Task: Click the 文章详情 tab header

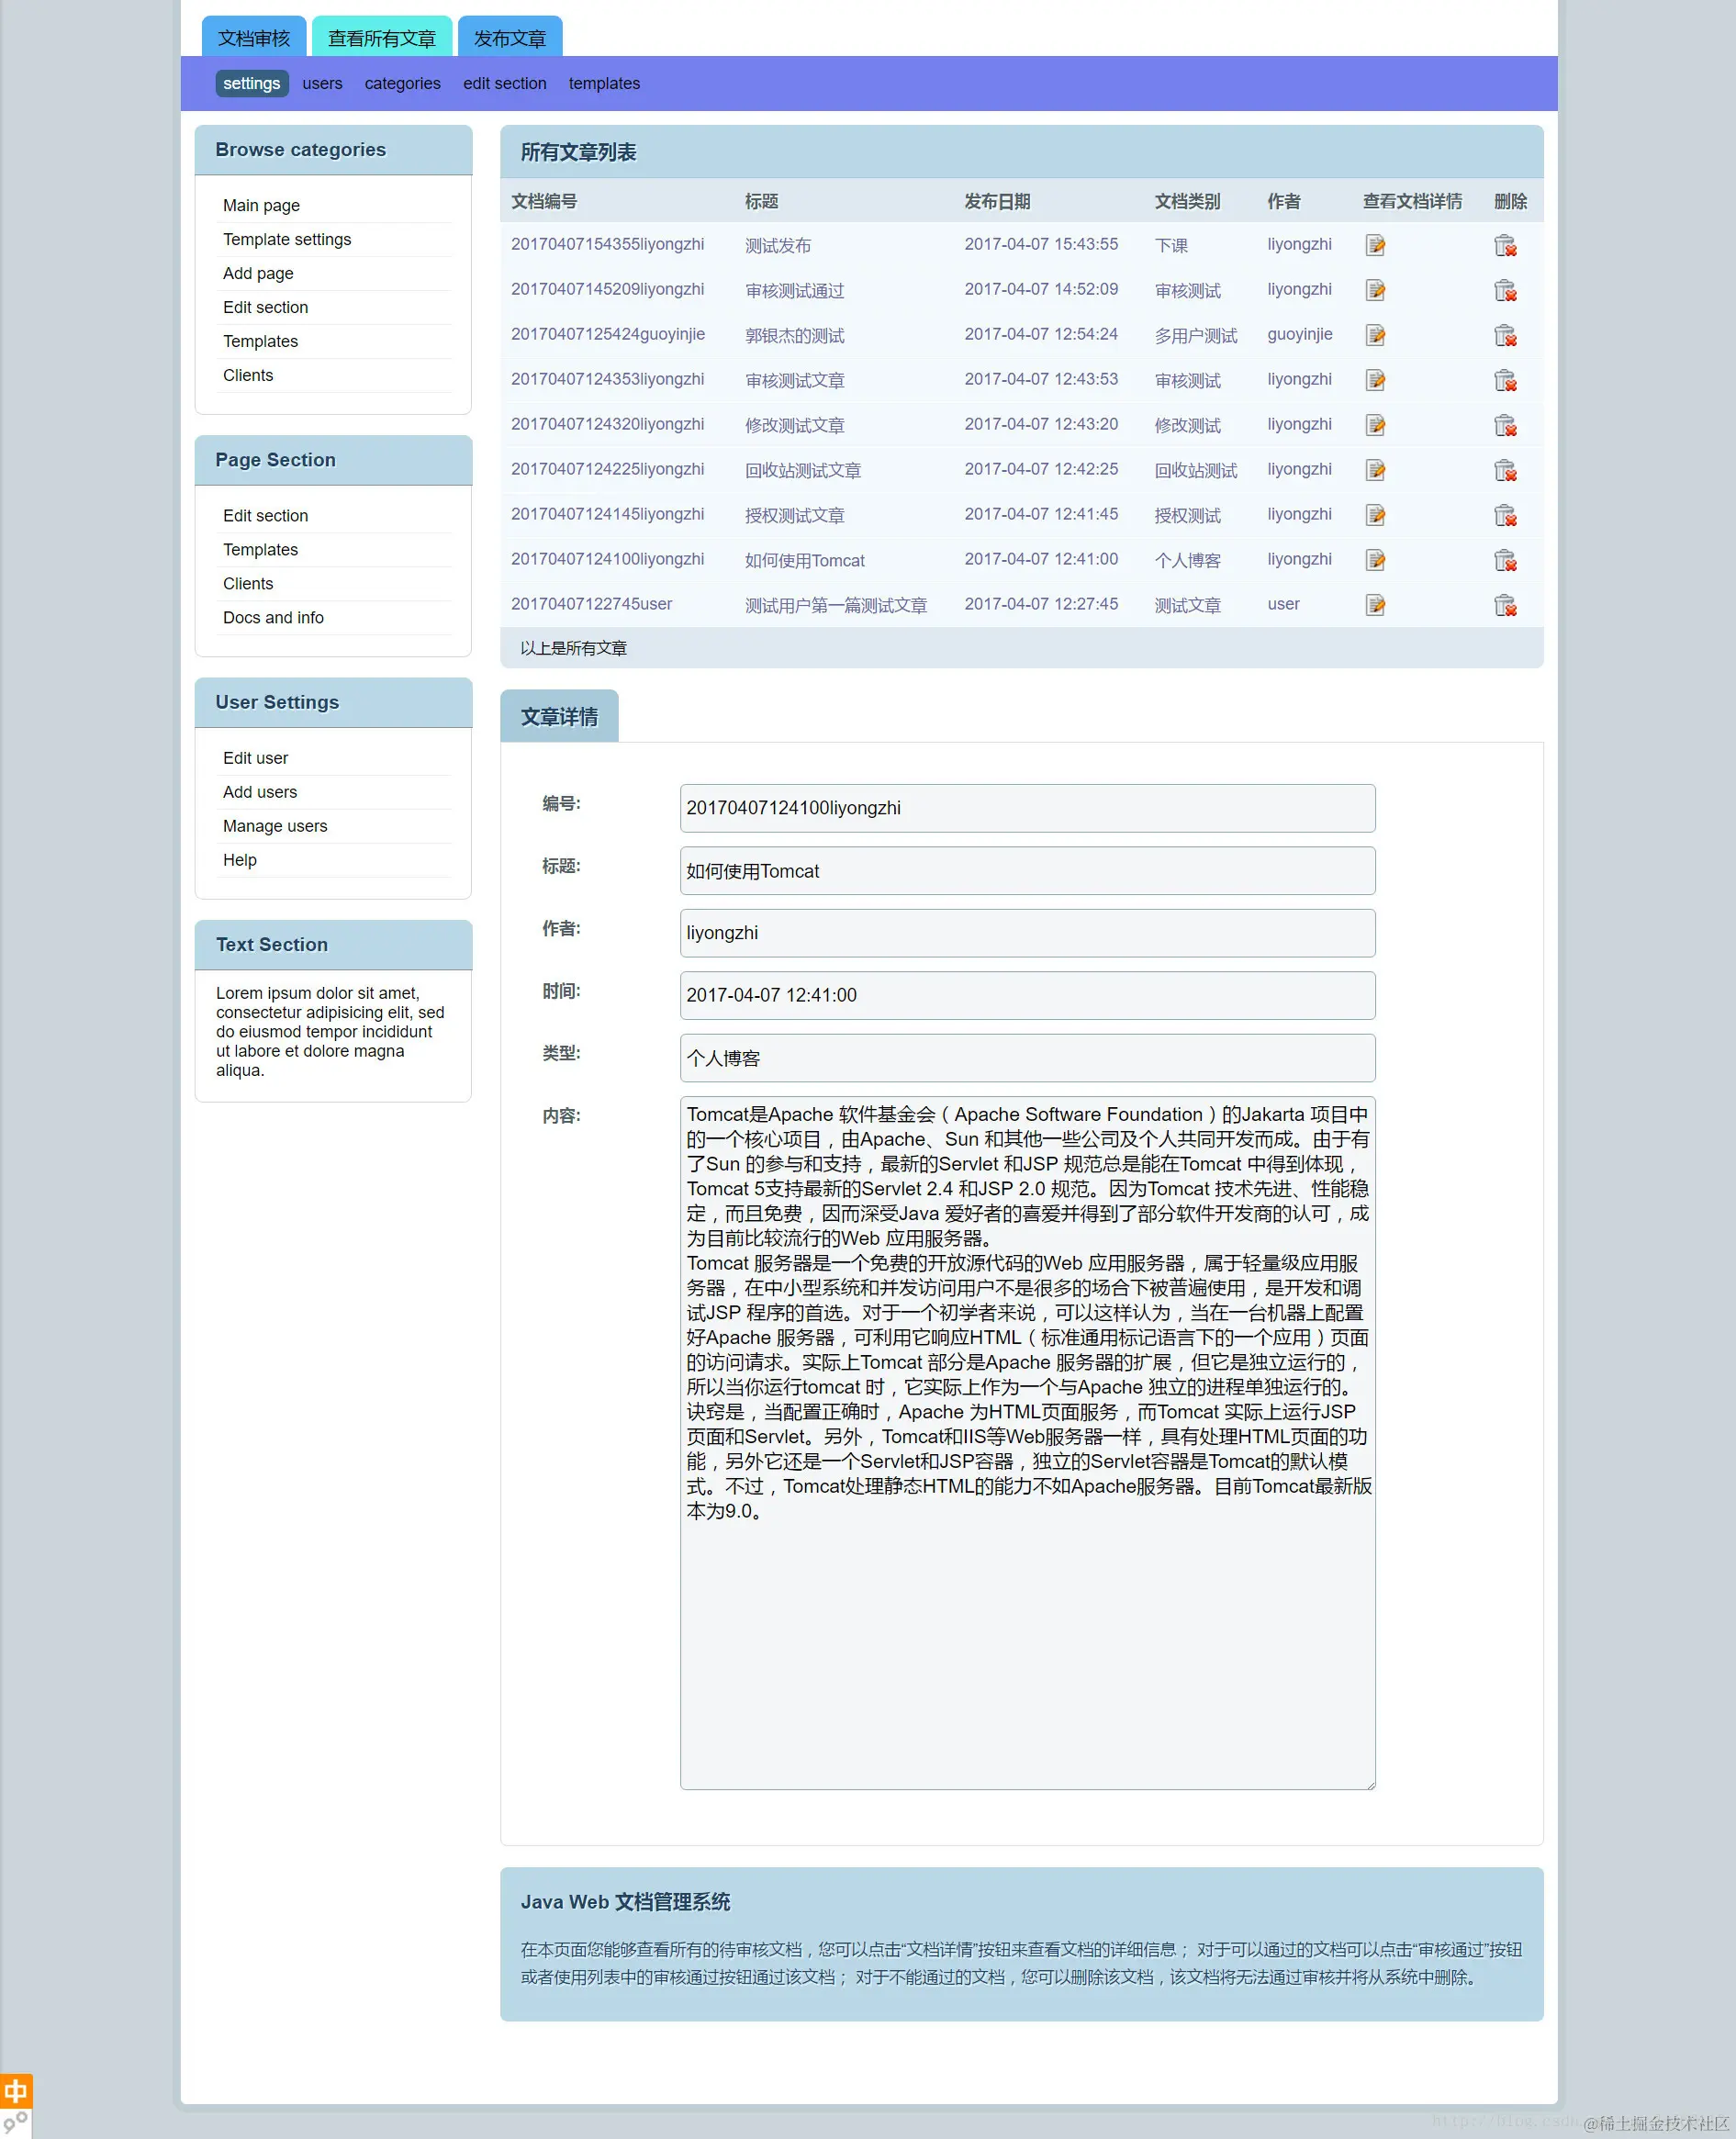Action: [559, 716]
